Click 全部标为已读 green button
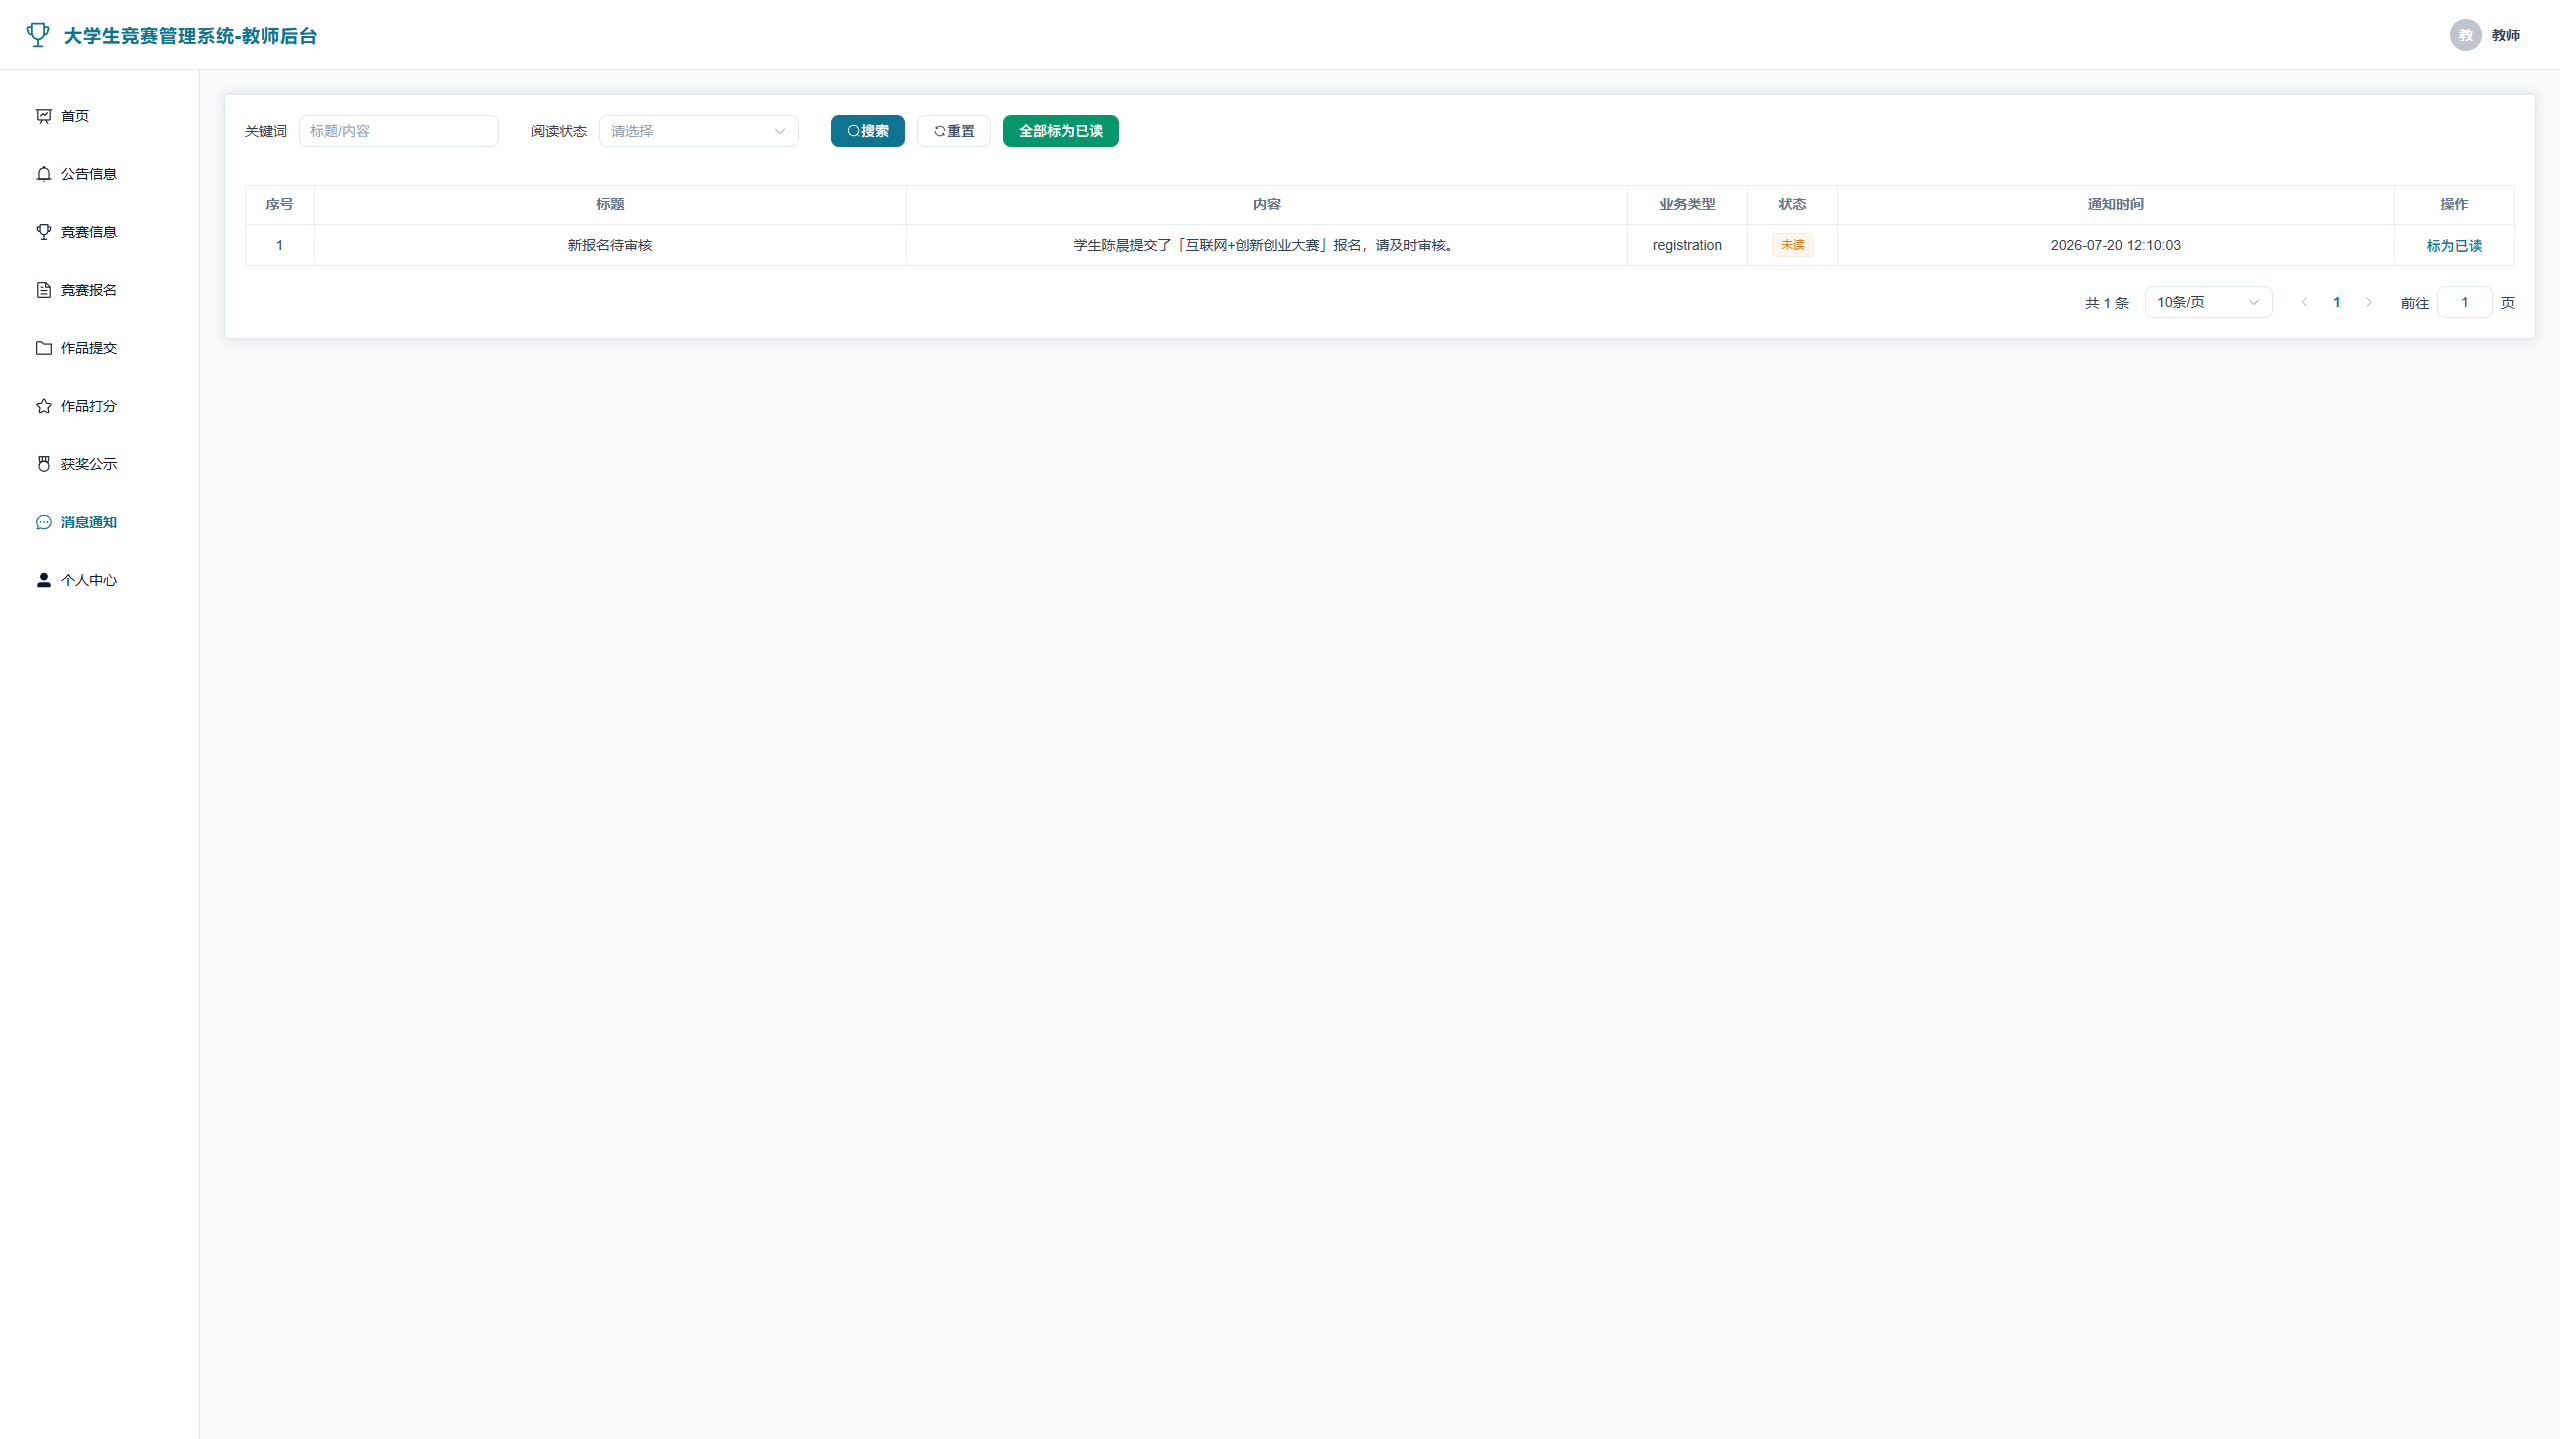This screenshot has height=1439, width=2560. tap(1060, 131)
